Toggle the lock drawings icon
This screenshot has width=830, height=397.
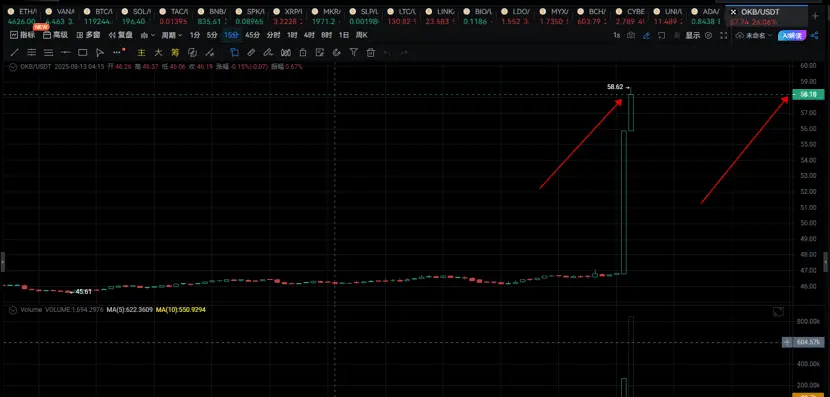[303, 52]
